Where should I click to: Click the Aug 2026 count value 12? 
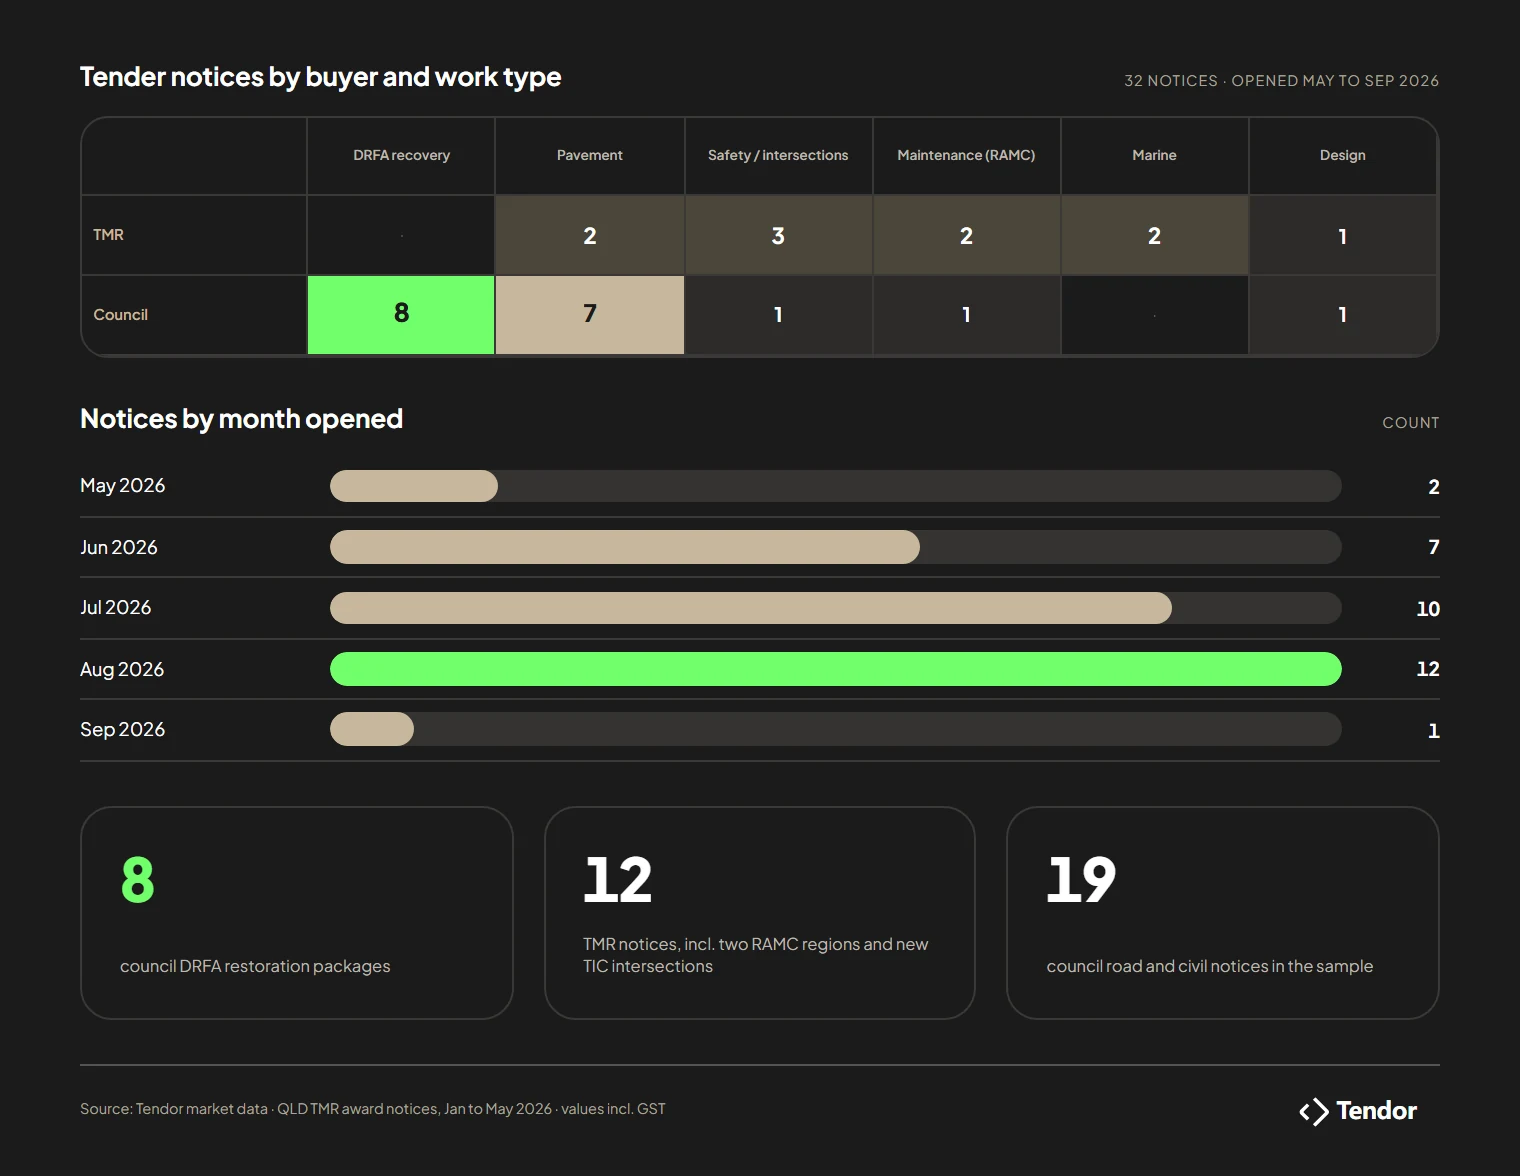click(1428, 669)
